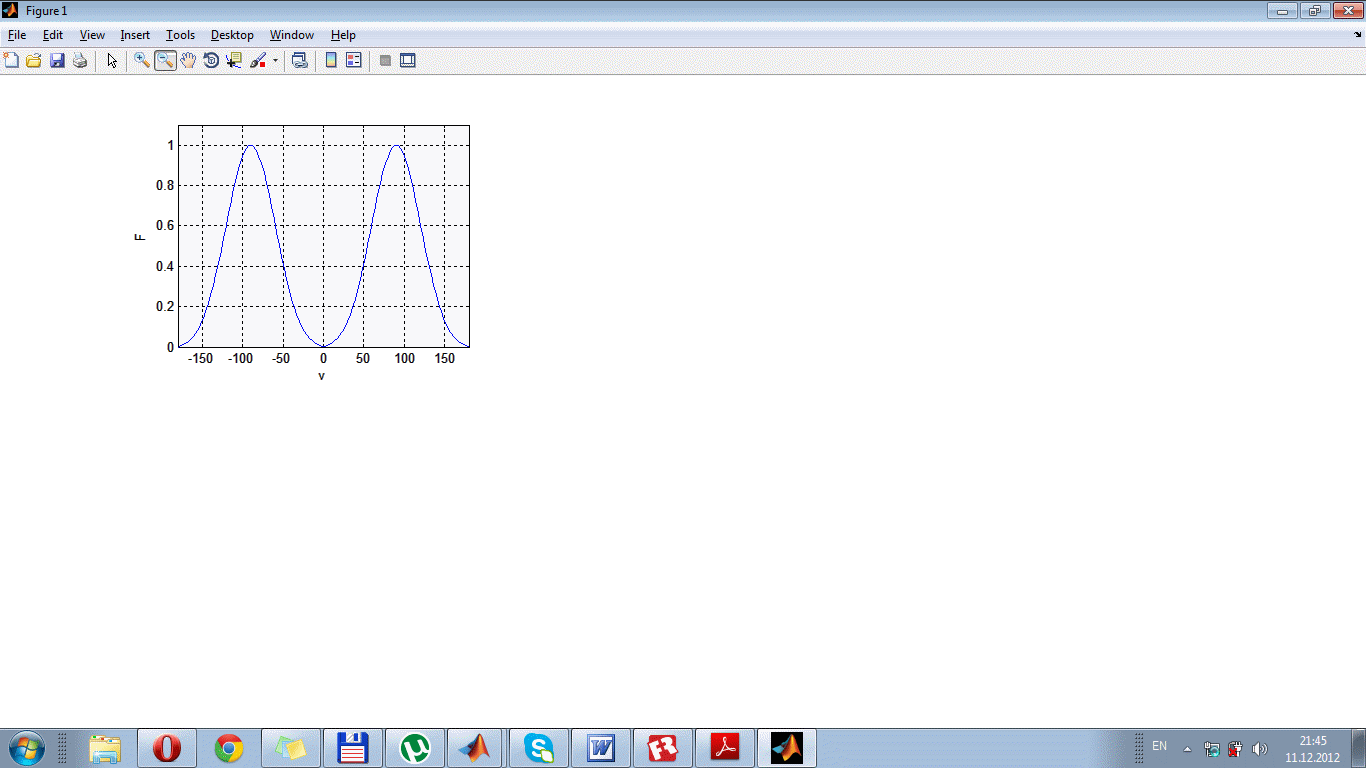Image resolution: width=1366 pixels, height=768 pixels.
Task: Open Windows Explorer from the taskbar
Action: [105, 748]
